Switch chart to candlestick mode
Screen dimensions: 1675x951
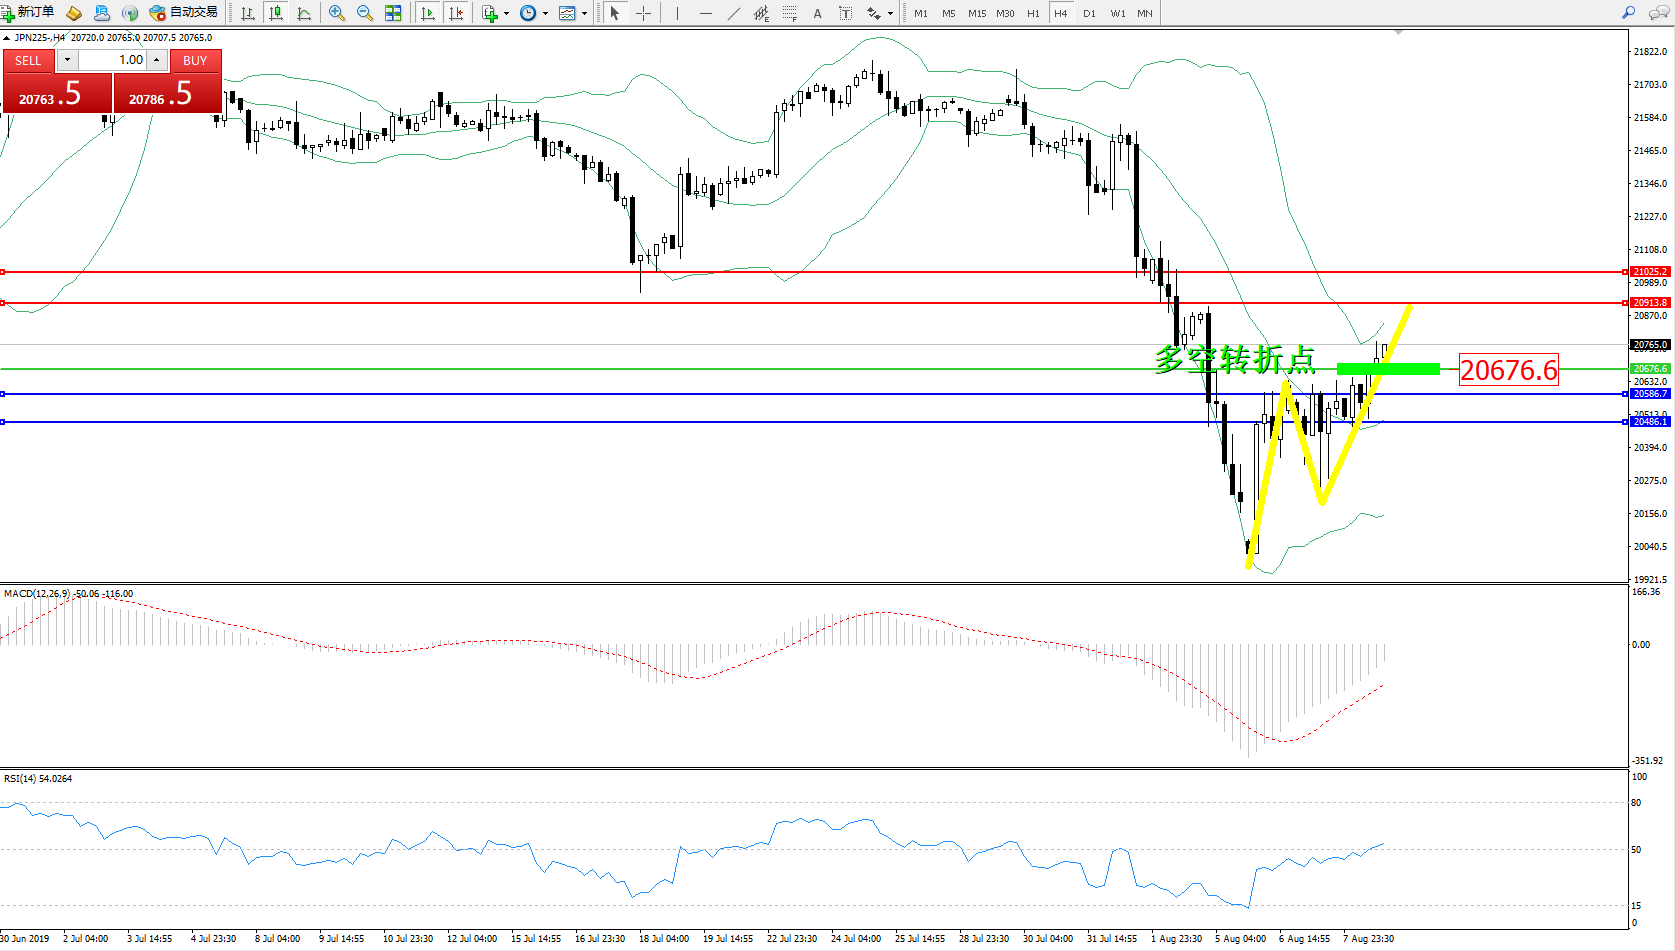coord(276,13)
